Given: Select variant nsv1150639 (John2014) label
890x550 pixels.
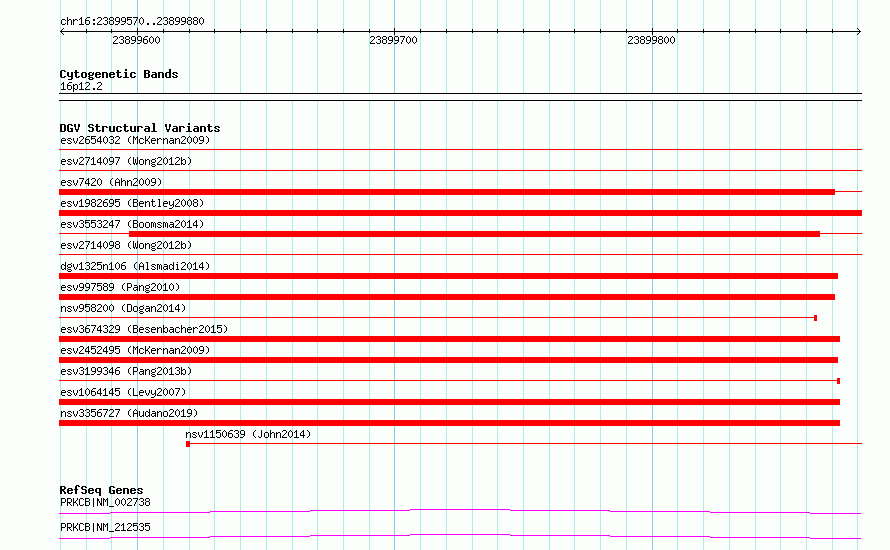Looking at the screenshot, I should point(248,434).
